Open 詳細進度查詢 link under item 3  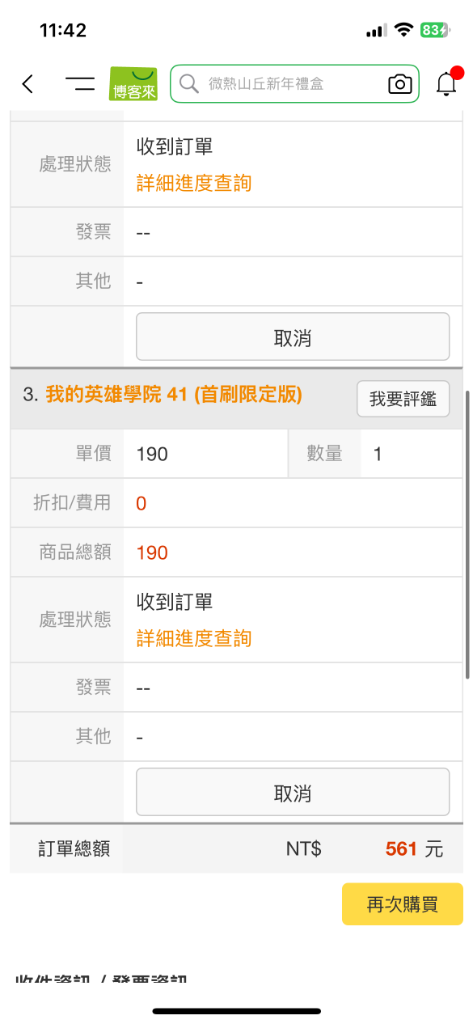click(x=194, y=638)
